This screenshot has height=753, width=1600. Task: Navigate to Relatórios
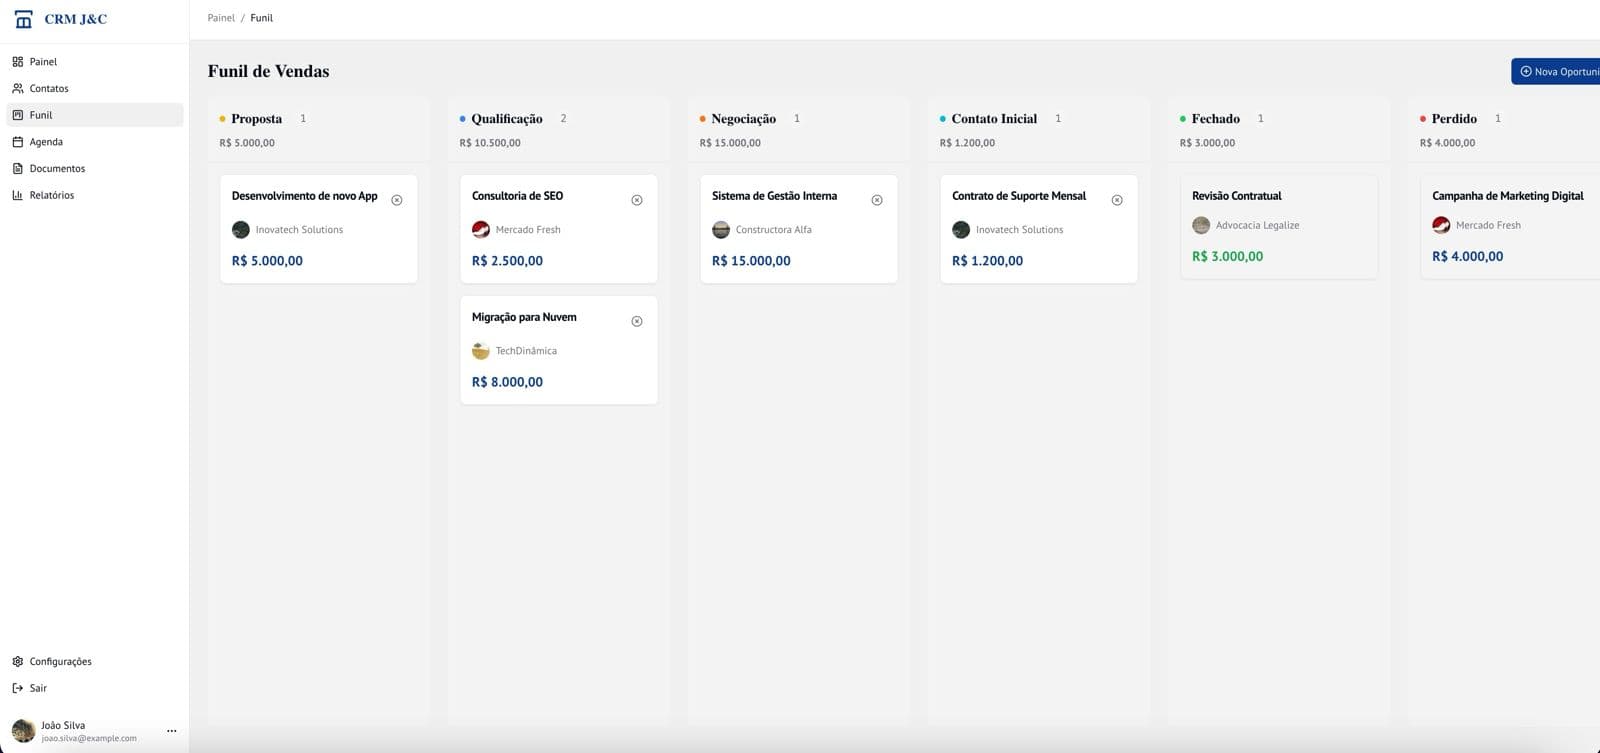click(x=52, y=196)
